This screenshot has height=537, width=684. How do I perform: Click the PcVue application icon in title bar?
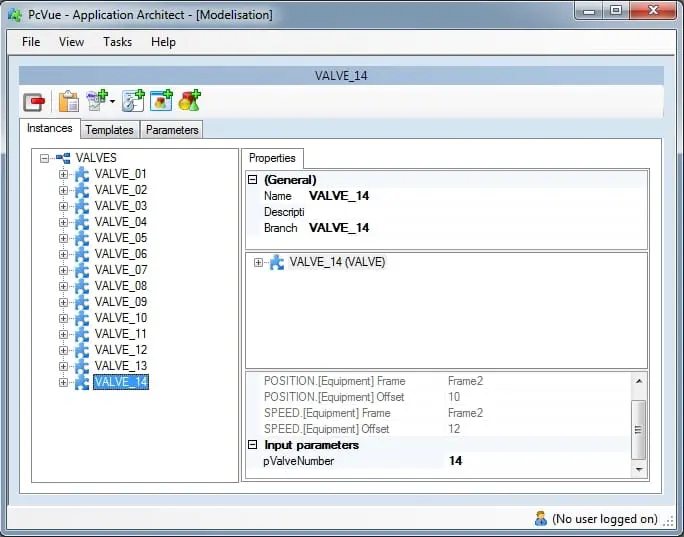point(12,13)
